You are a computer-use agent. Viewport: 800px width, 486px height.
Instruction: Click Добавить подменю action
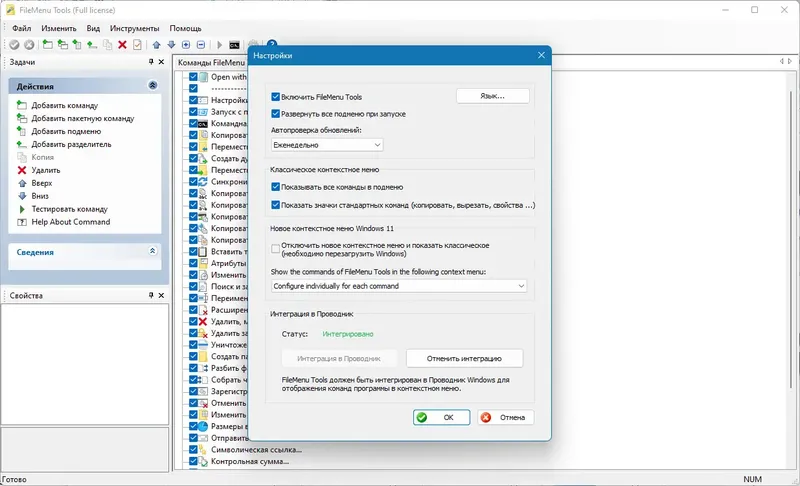tap(66, 132)
